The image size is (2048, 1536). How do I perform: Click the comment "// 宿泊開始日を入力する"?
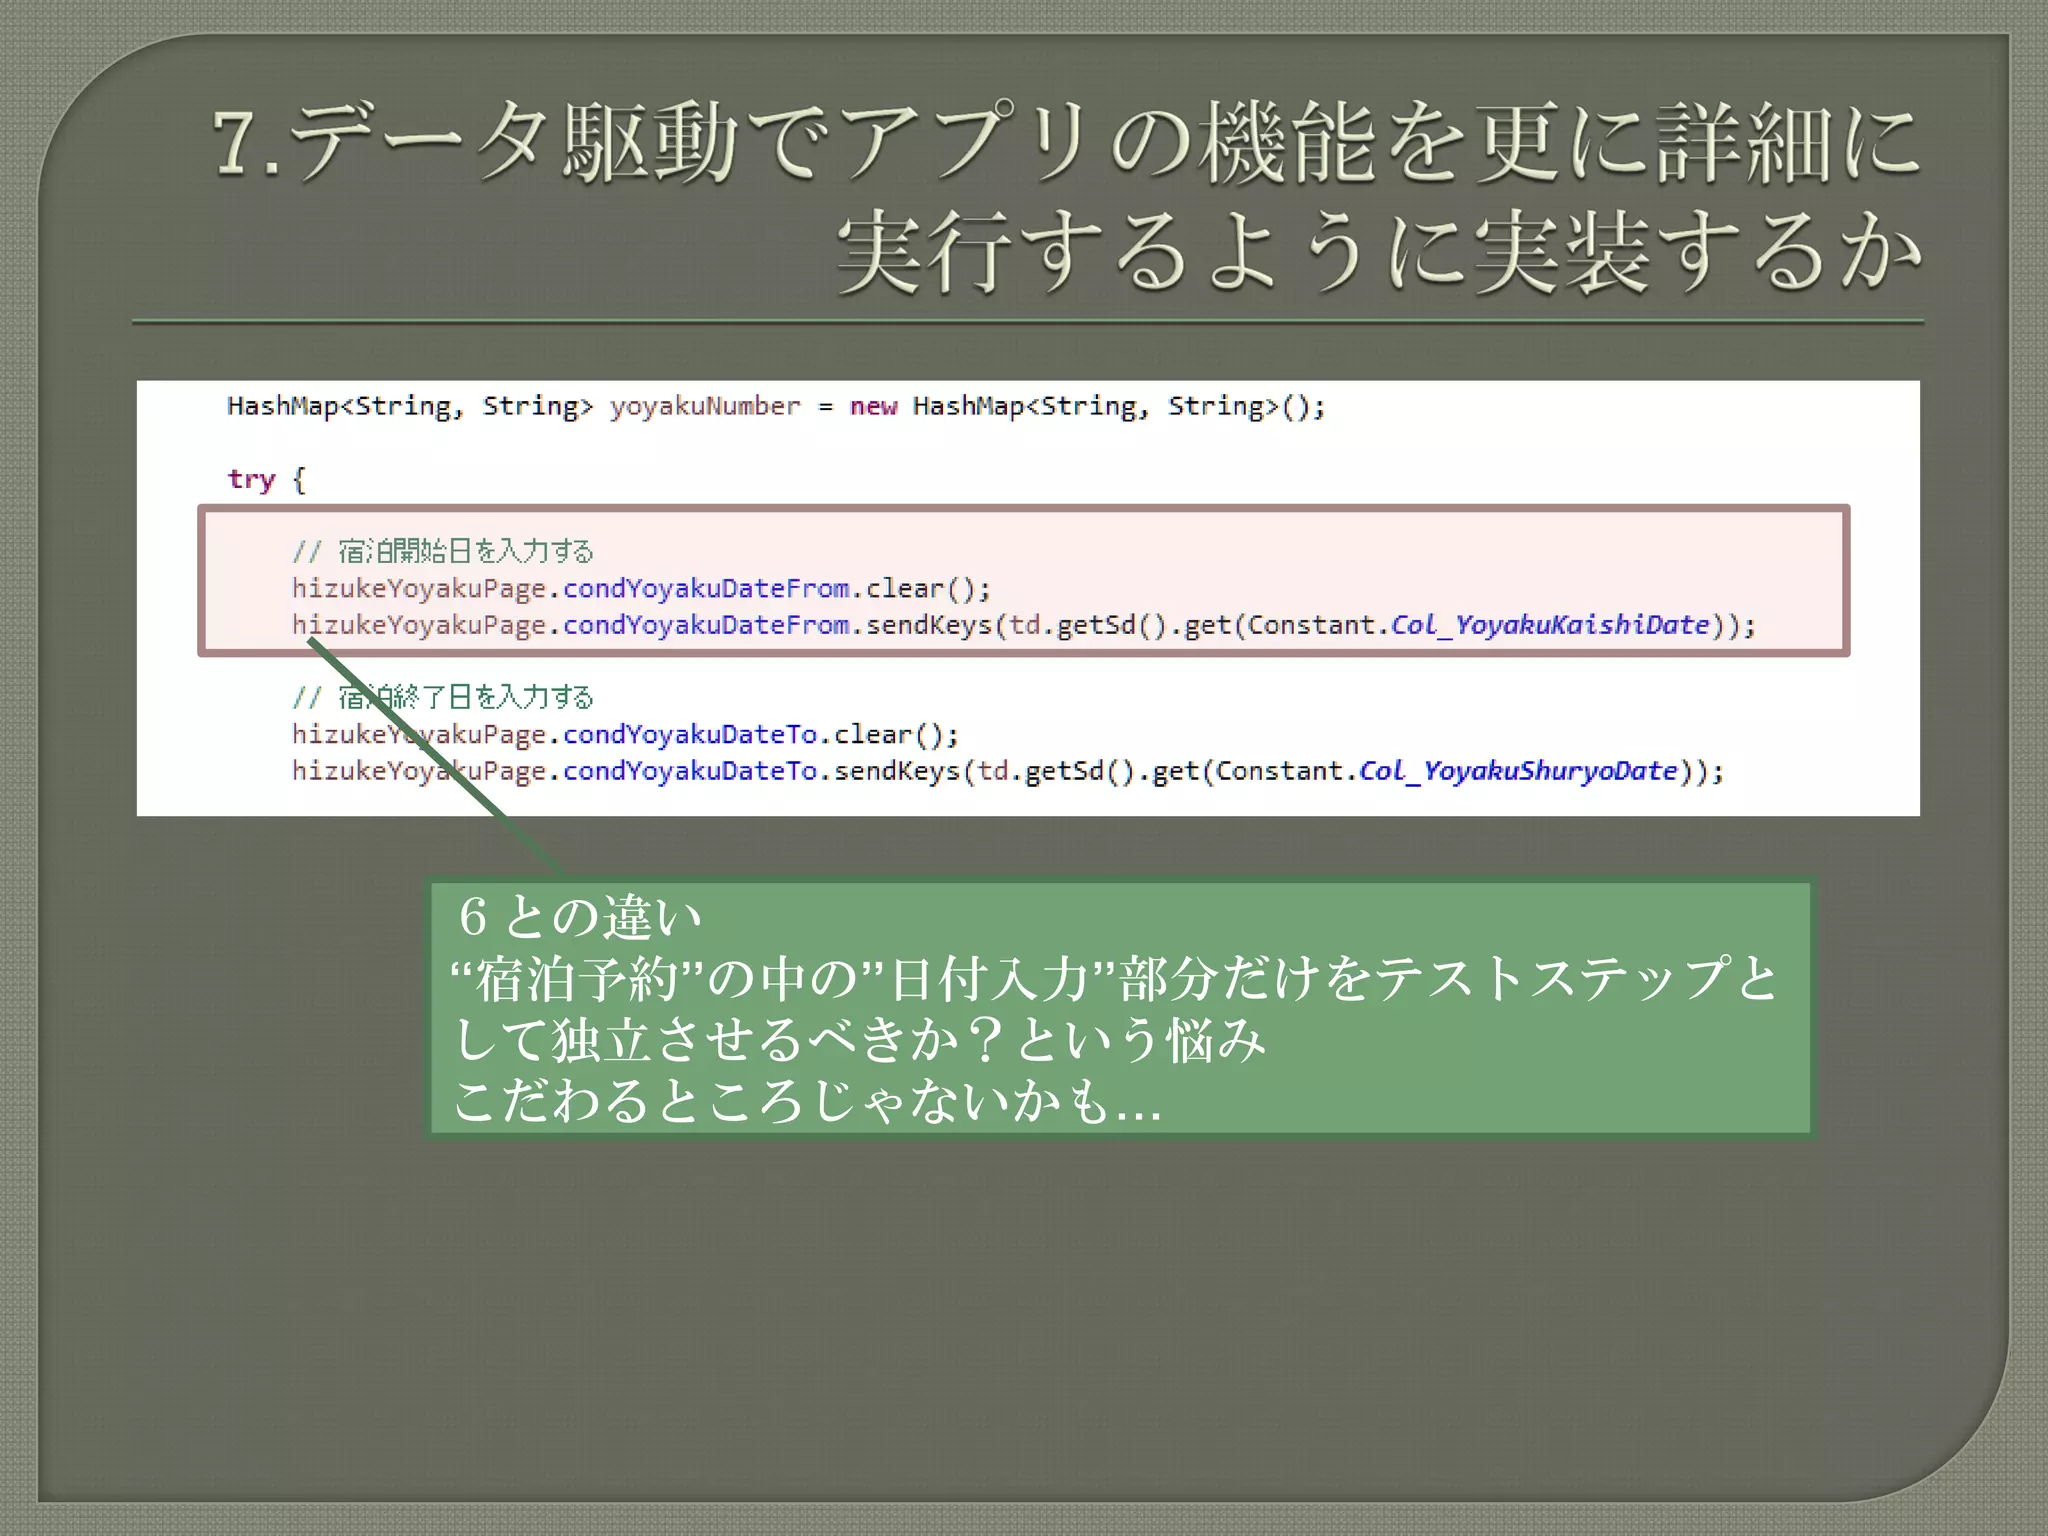(x=443, y=551)
